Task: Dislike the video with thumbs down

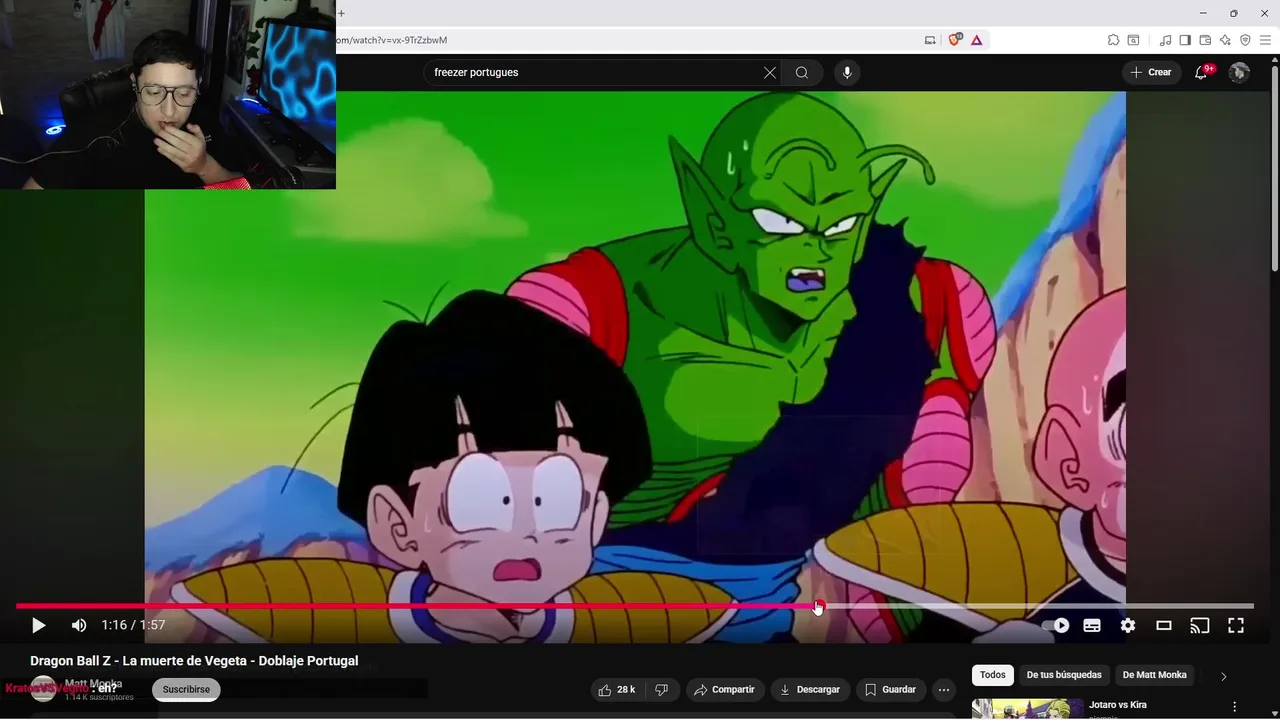Action: 661,690
